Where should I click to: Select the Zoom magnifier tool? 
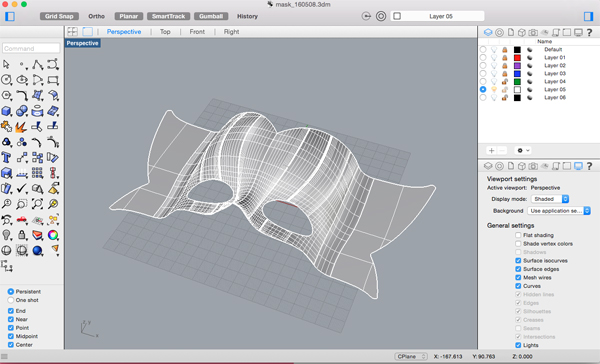click(x=6, y=204)
